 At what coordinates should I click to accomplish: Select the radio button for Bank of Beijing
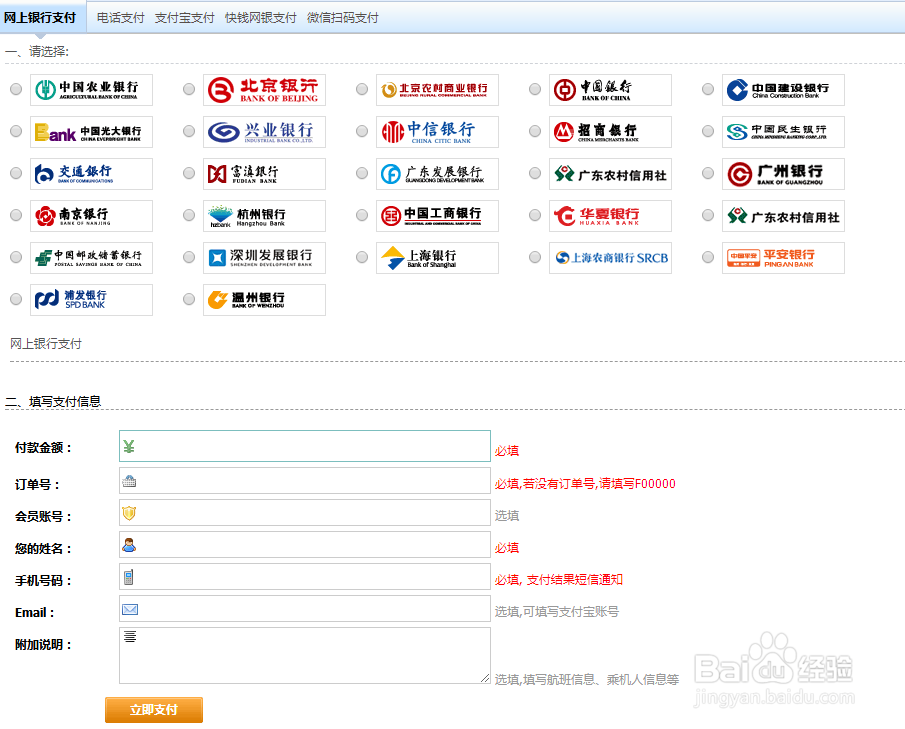pos(189,89)
